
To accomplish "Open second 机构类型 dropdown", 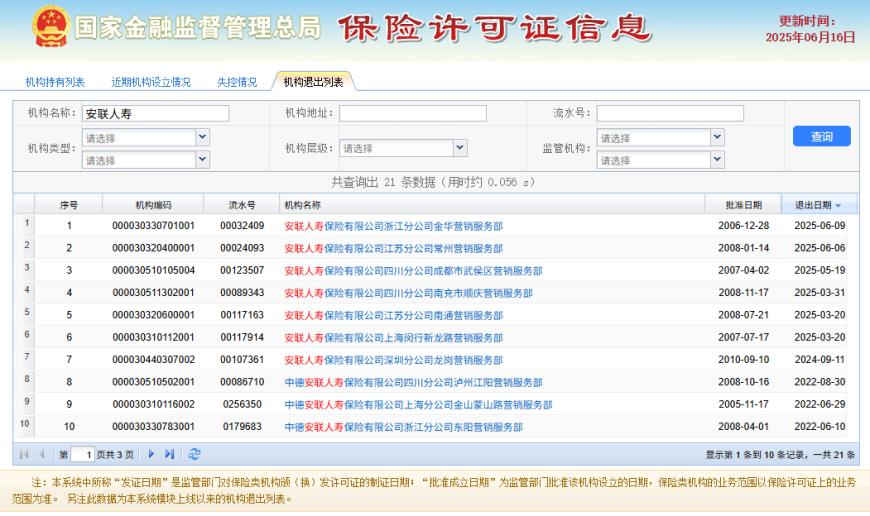I will click(203, 160).
